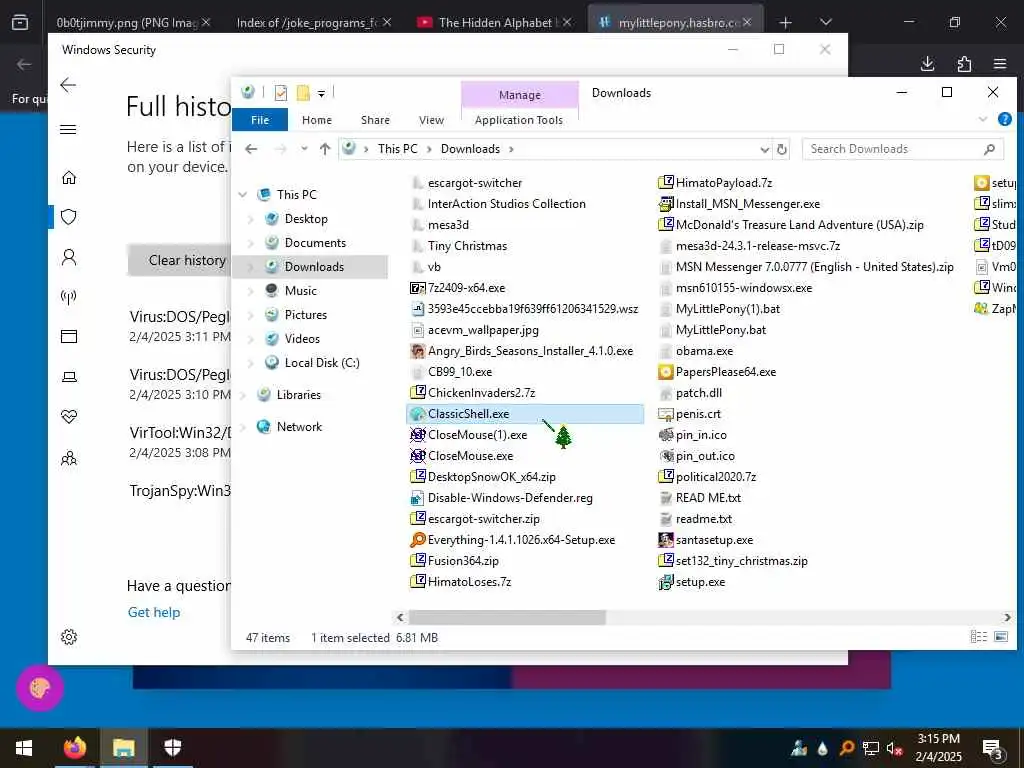The width and height of the screenshot is (1024, 768).
Task: Open the Home icon in Windows Security sidebar
Action: (69, 178)
